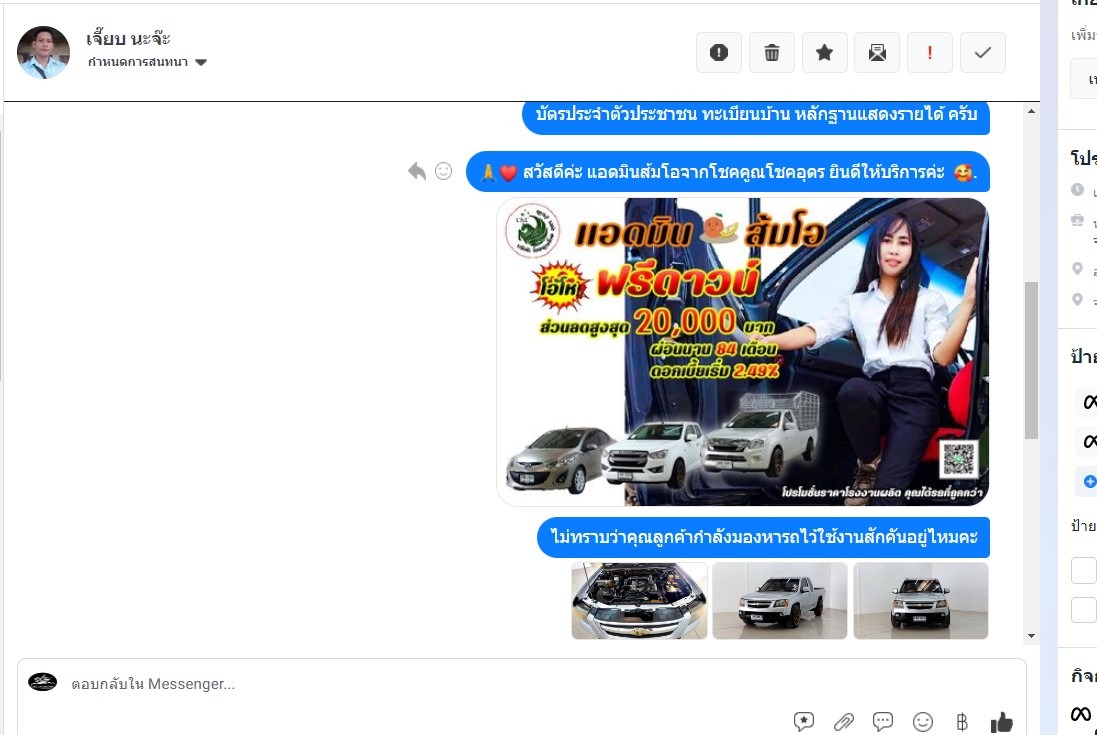Image resolution: width=1097 pixels, height=735 pixels.
Task: Open the promotional car banner image
Action: pos(742,352)
